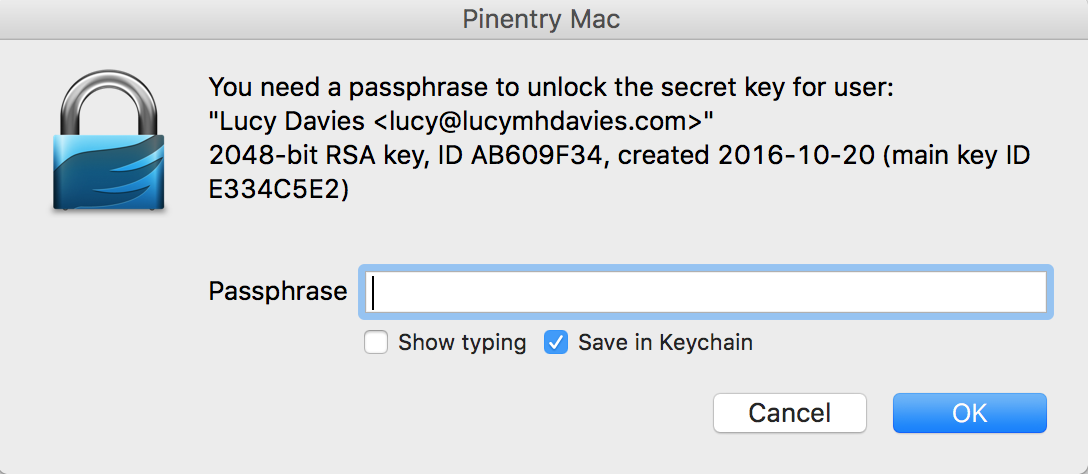Uncheck the Save in Keychain checkbox

tap(556, 343)
